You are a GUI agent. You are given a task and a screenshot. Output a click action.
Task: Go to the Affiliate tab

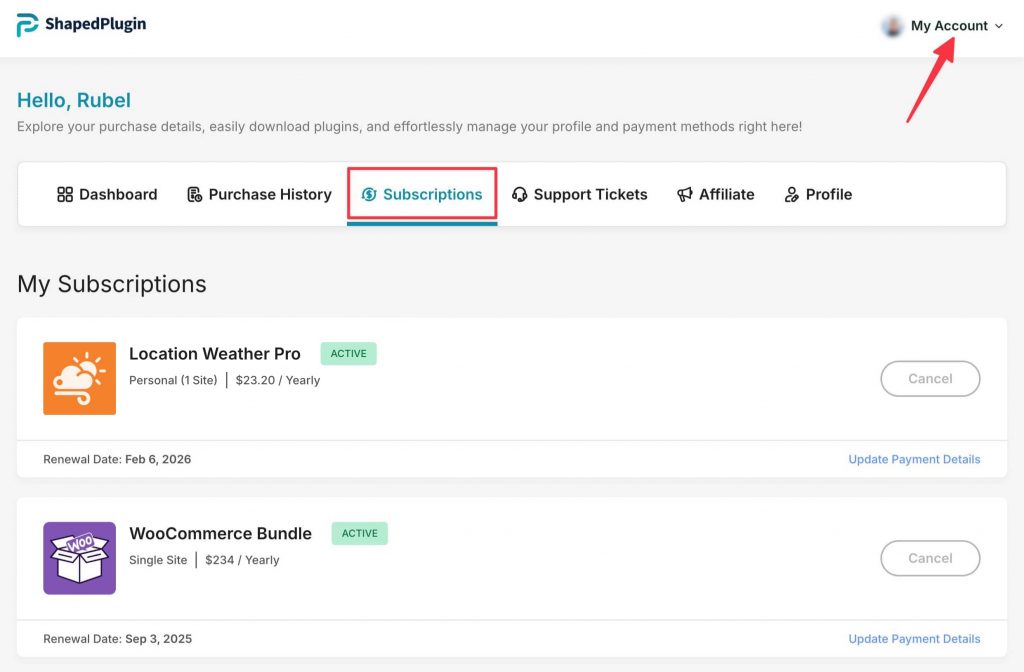coord(715,195)
